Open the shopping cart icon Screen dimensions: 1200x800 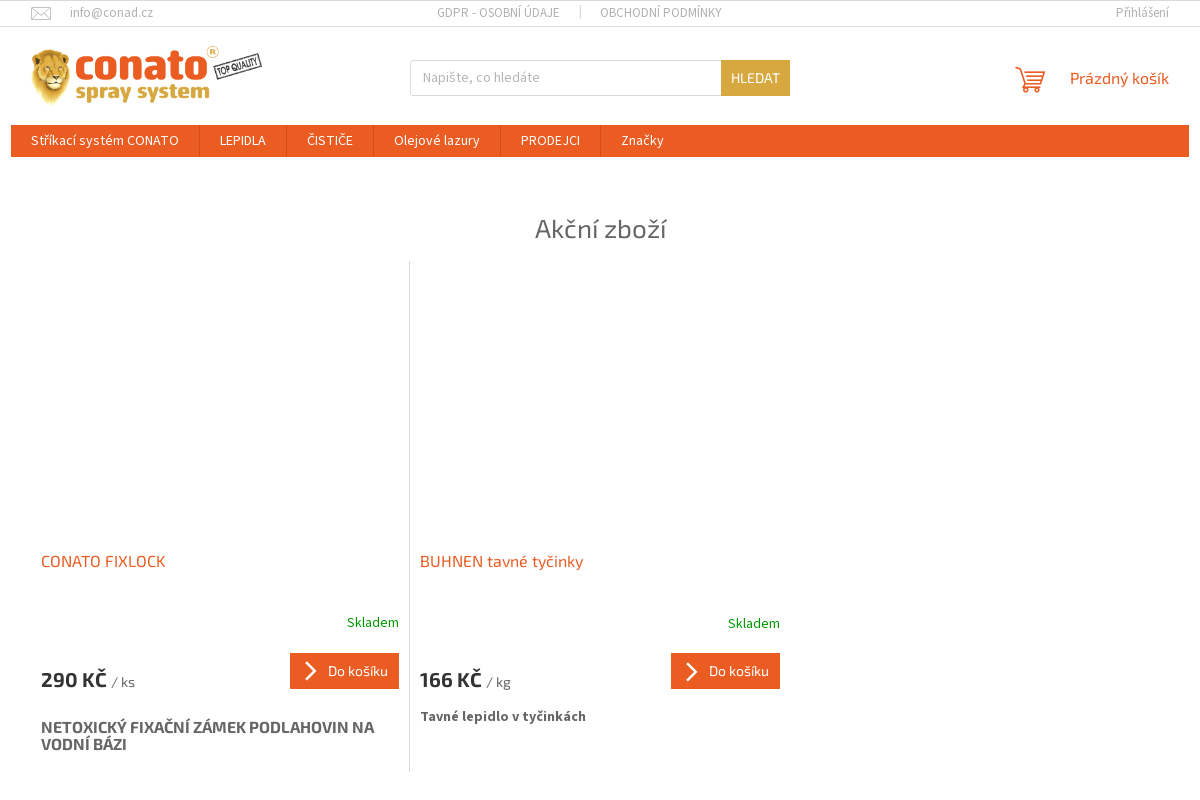pos(1030,79)
